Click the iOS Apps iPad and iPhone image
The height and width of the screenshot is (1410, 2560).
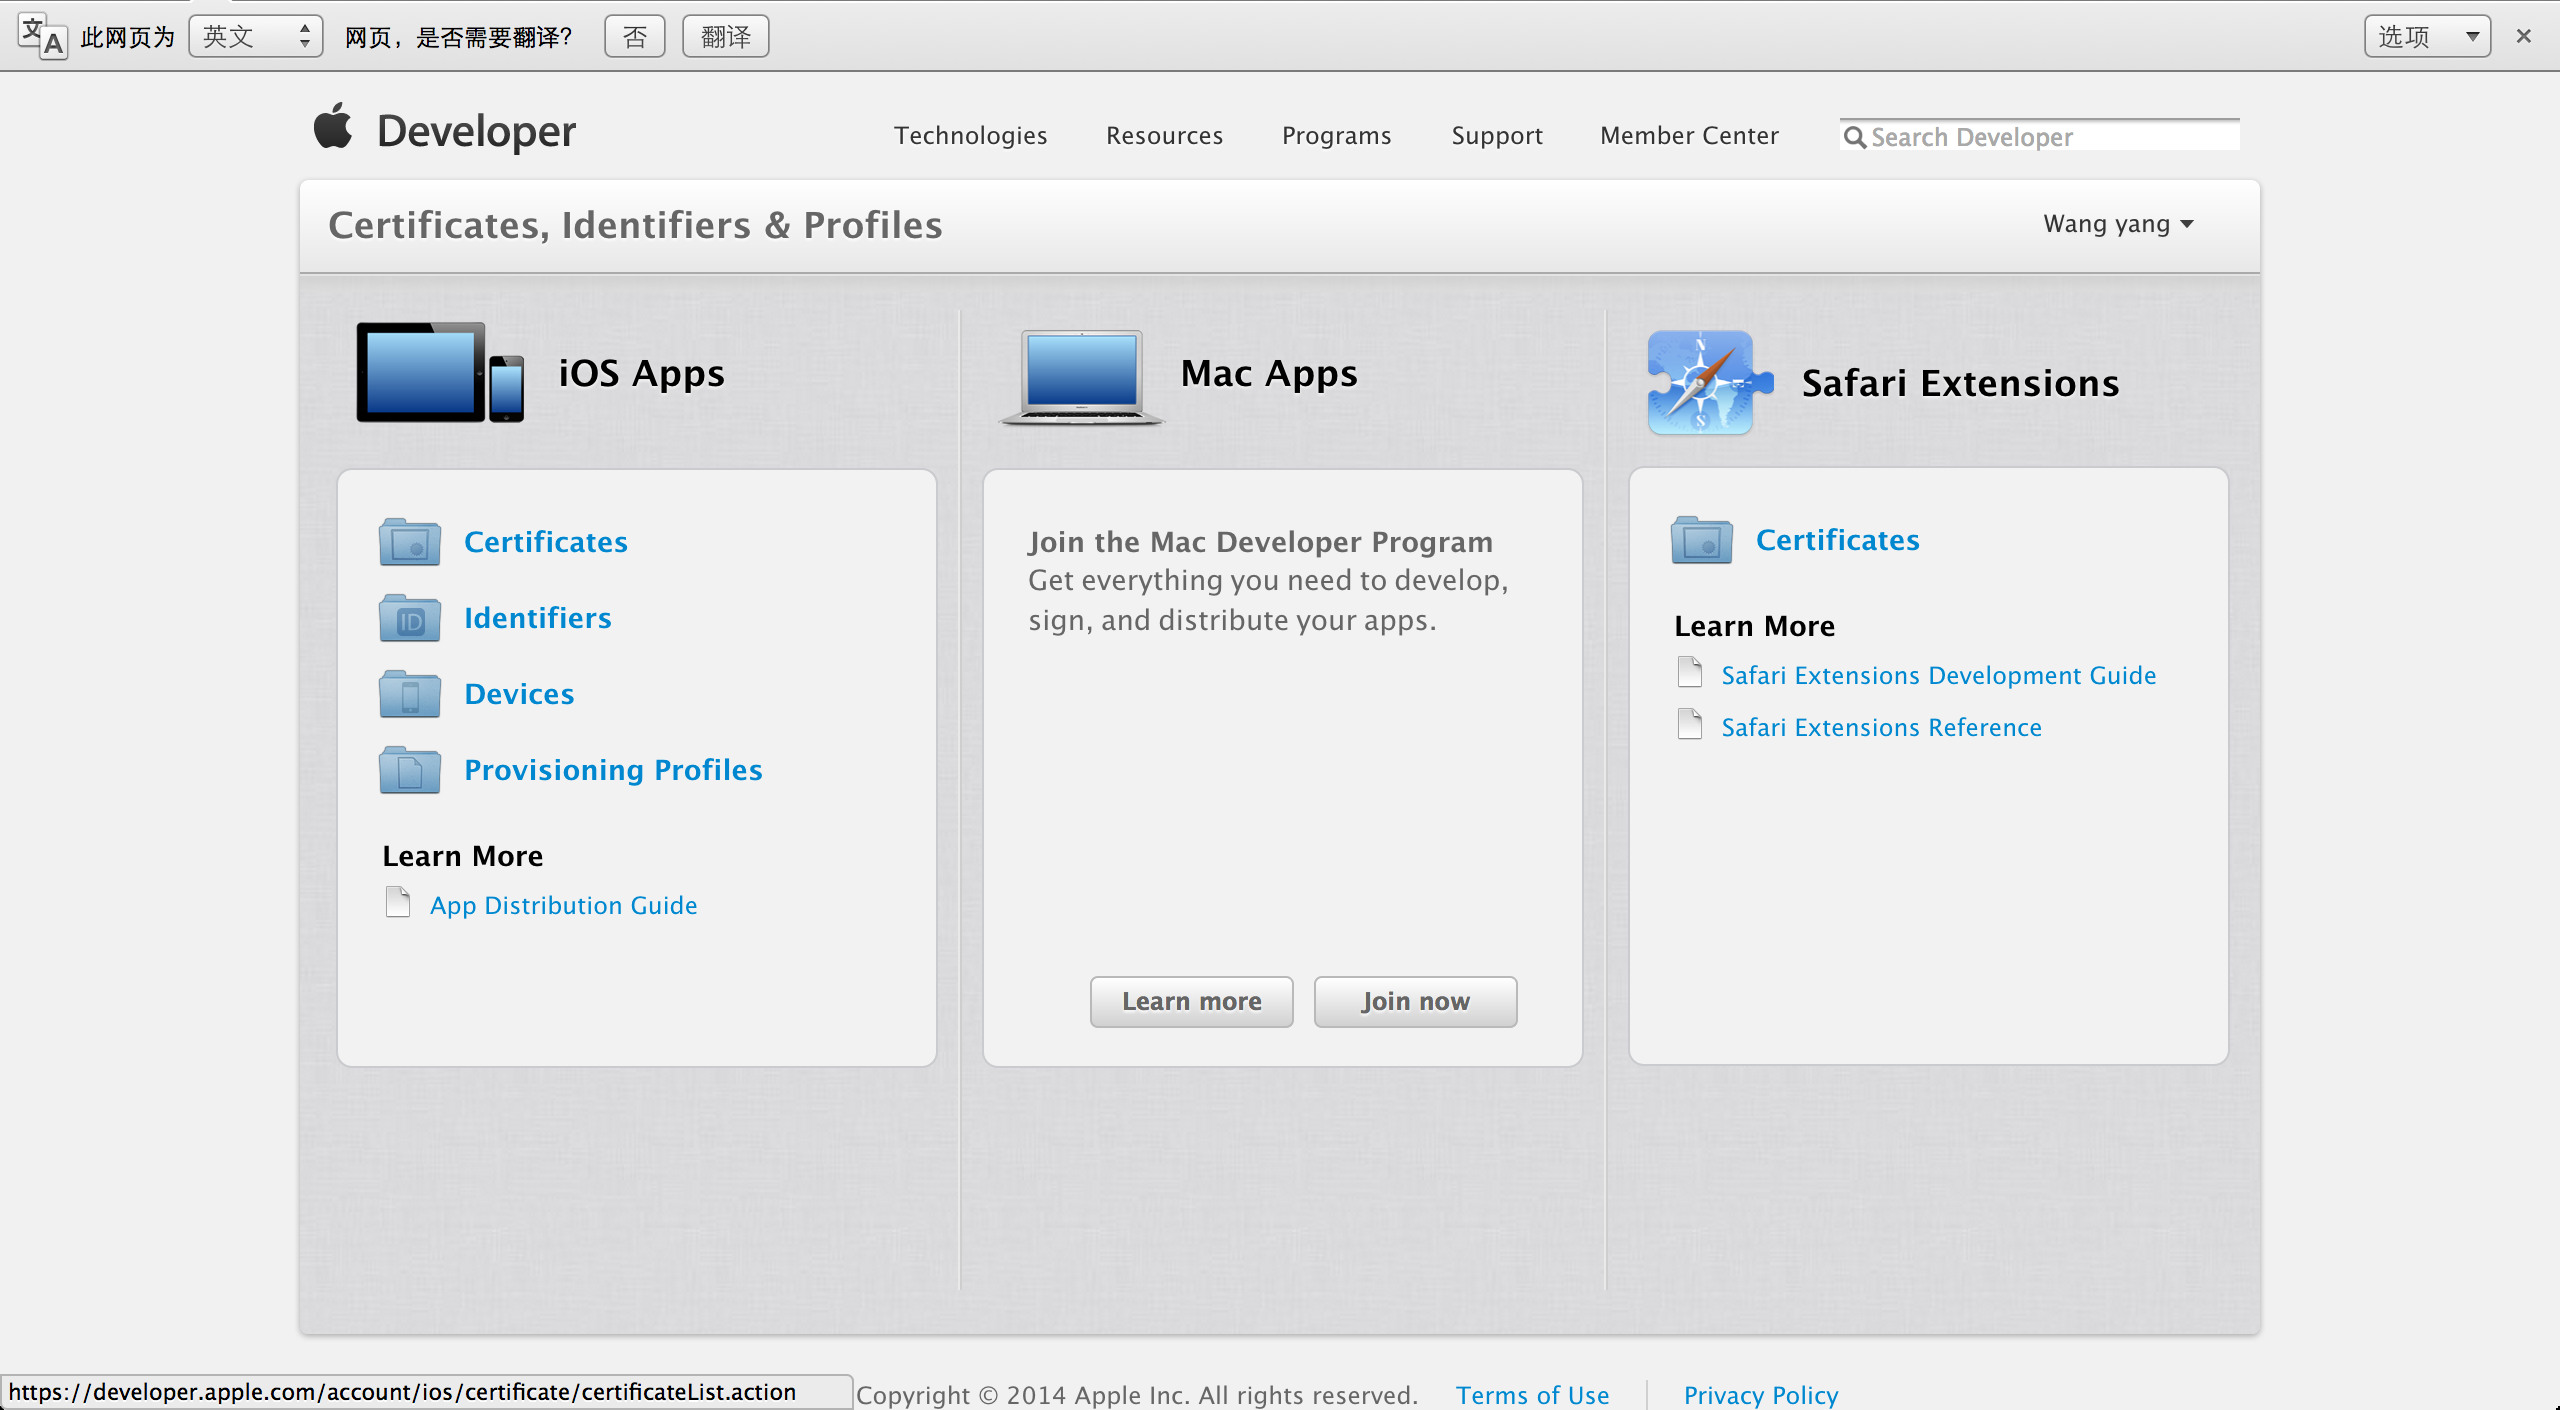pyautogui.click(x=440, y=373)
